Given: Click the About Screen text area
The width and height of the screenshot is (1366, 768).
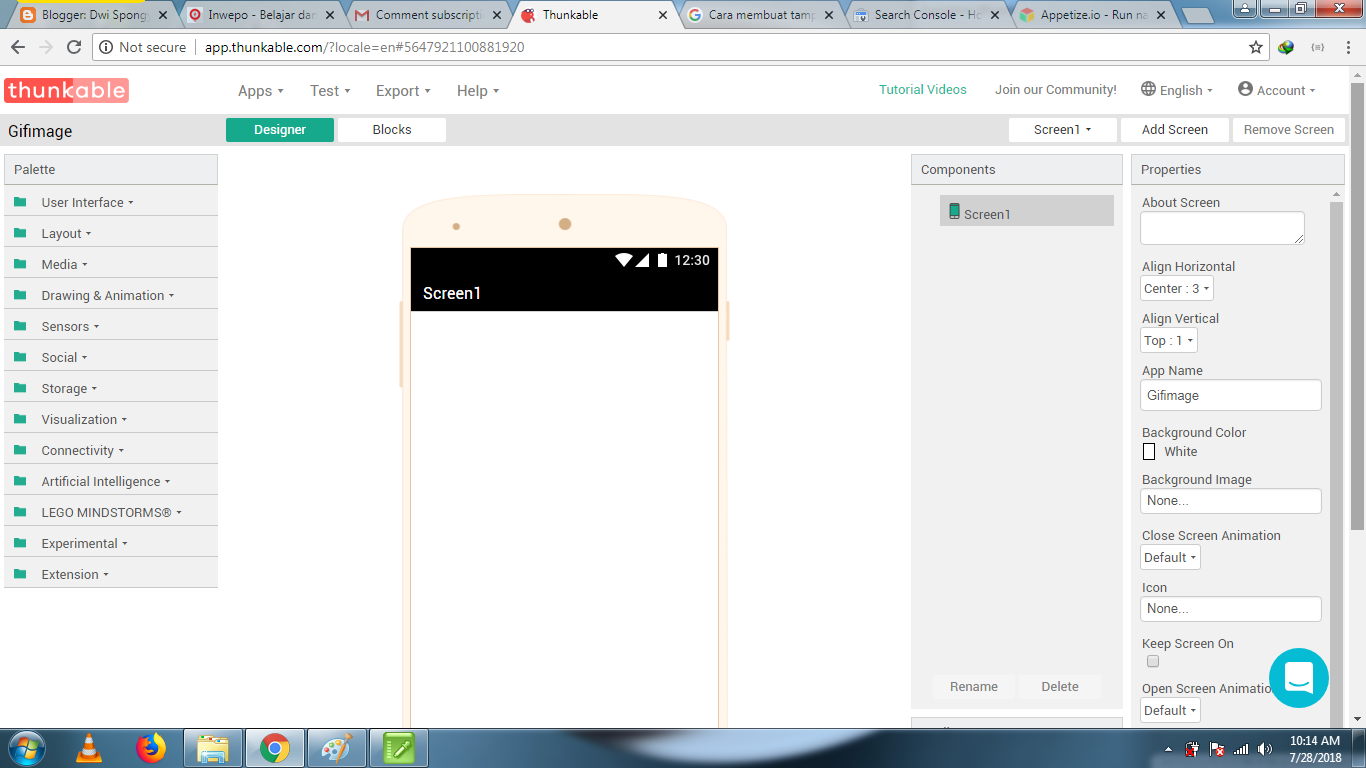Looking at the screenshot, I should [x=1222, y=228].
